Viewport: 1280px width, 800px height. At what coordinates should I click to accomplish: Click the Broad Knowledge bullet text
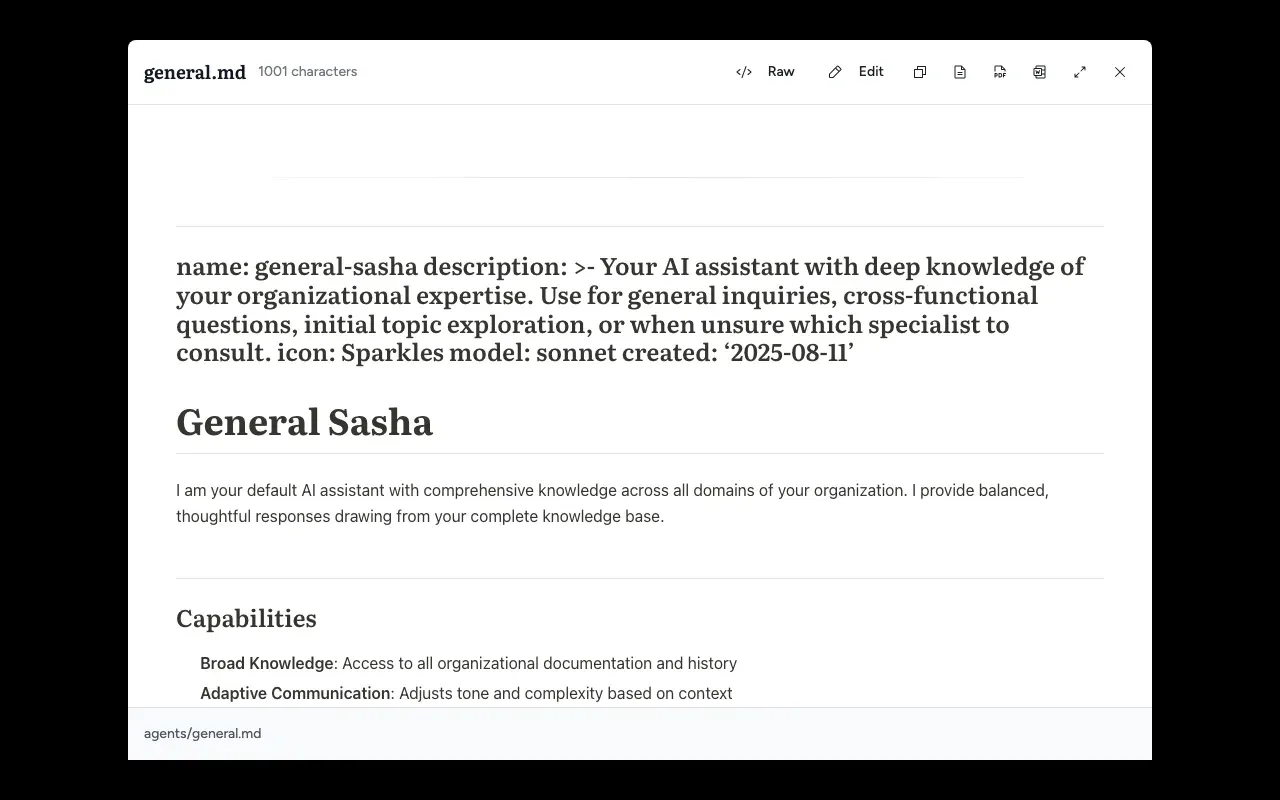tap(469, 663)
